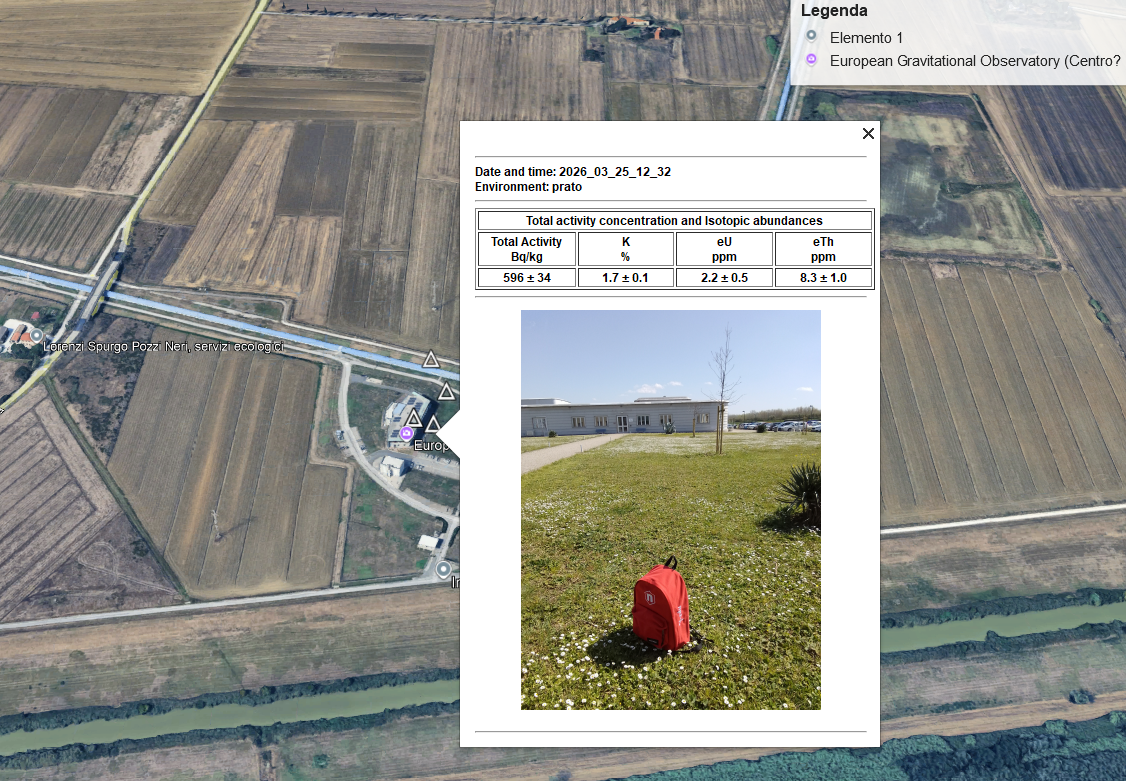Click the eTh ppm column header
This screenshot has width=1126, height=781.
[x=823, y=249]
